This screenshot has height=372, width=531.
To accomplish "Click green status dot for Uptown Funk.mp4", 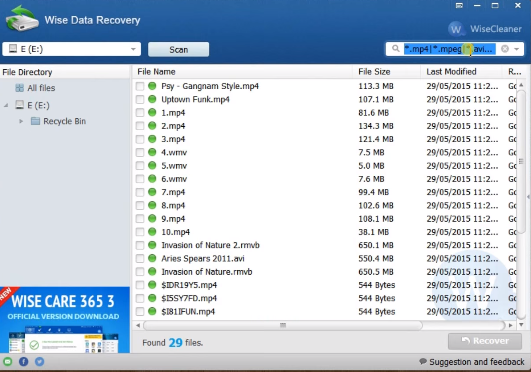I will click(152, 99).
